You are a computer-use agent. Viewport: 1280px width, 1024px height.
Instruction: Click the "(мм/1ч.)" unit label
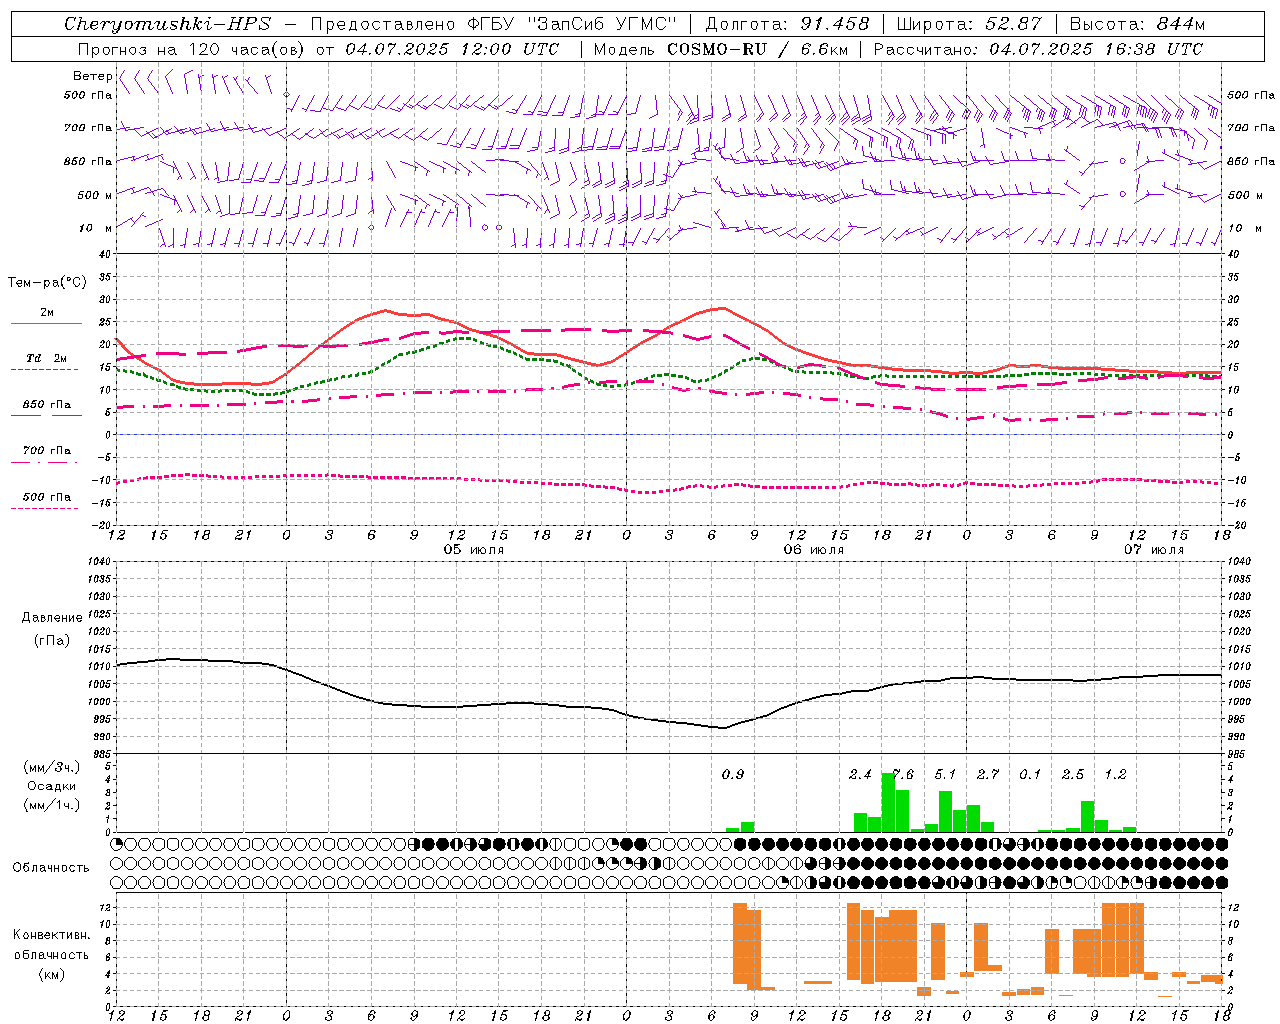pos(51,805)
